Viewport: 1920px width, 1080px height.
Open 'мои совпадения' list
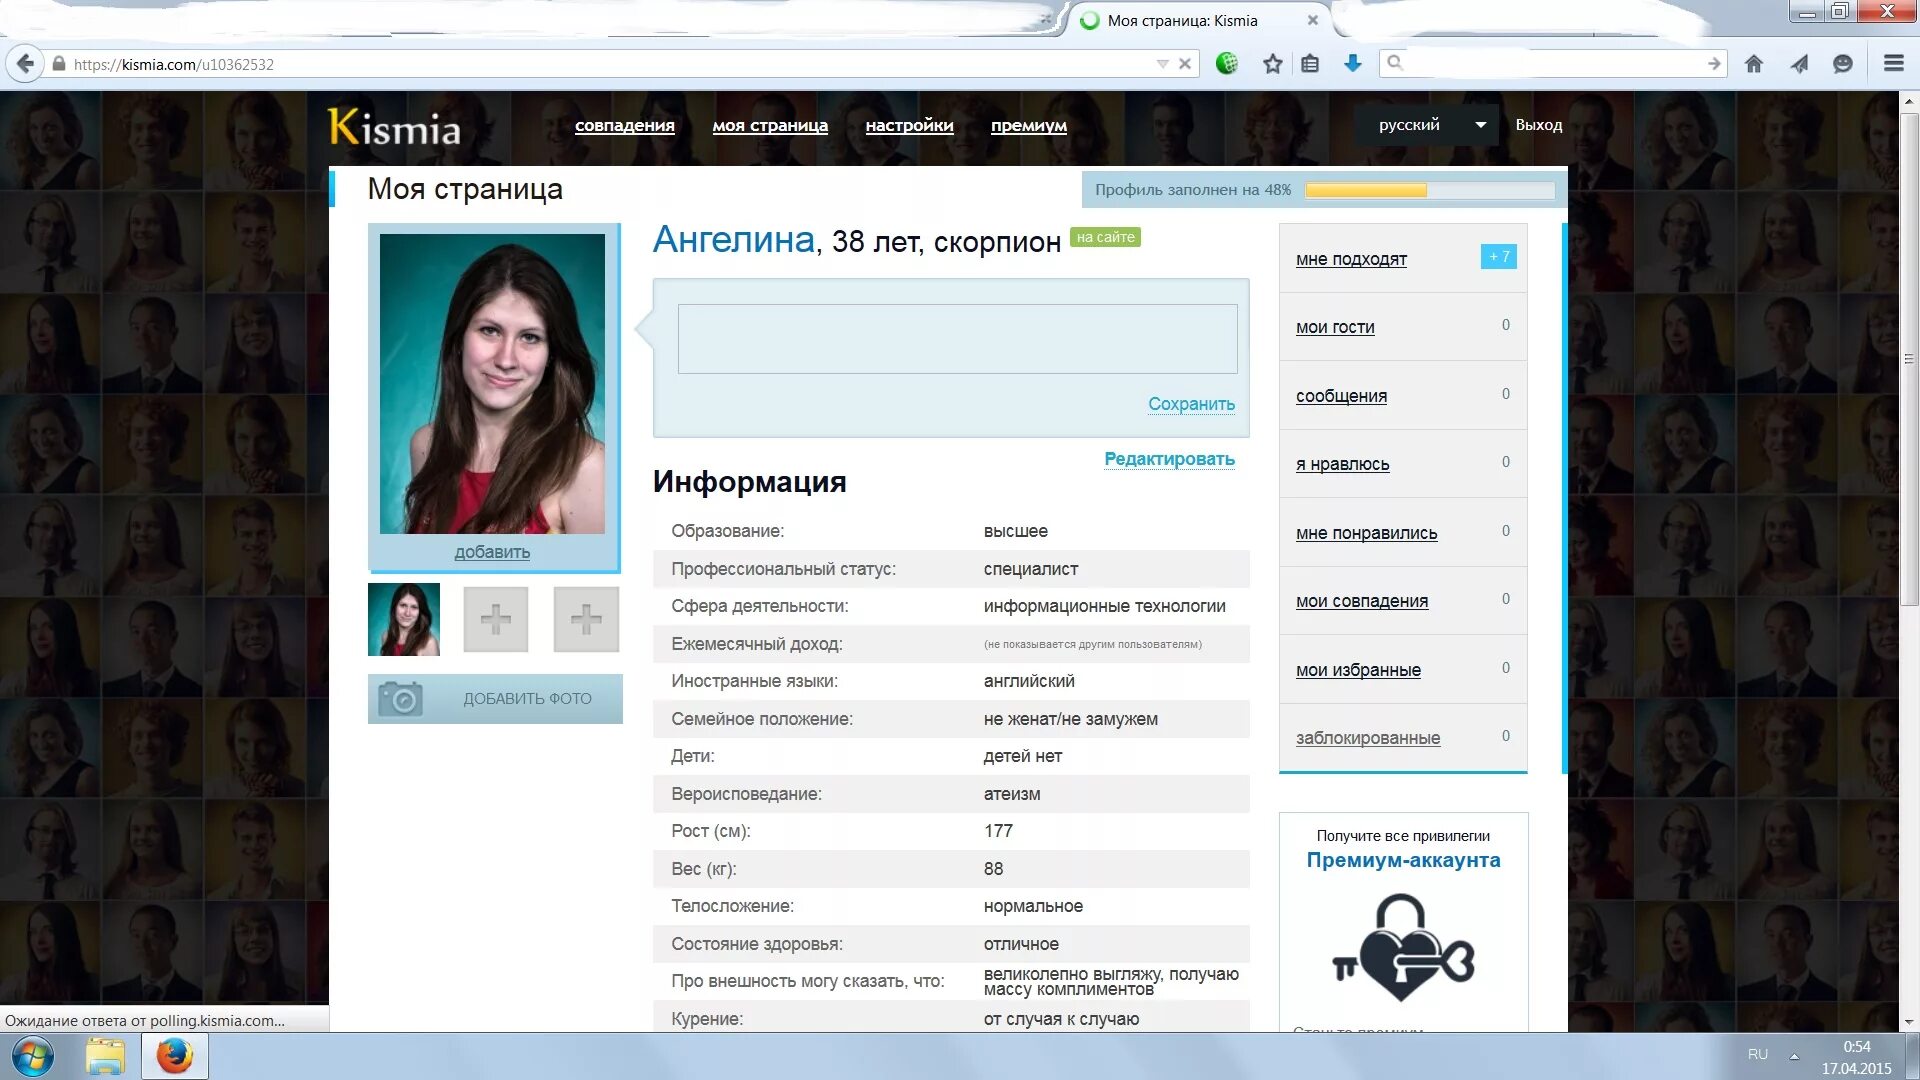[x=1362, y=601]
